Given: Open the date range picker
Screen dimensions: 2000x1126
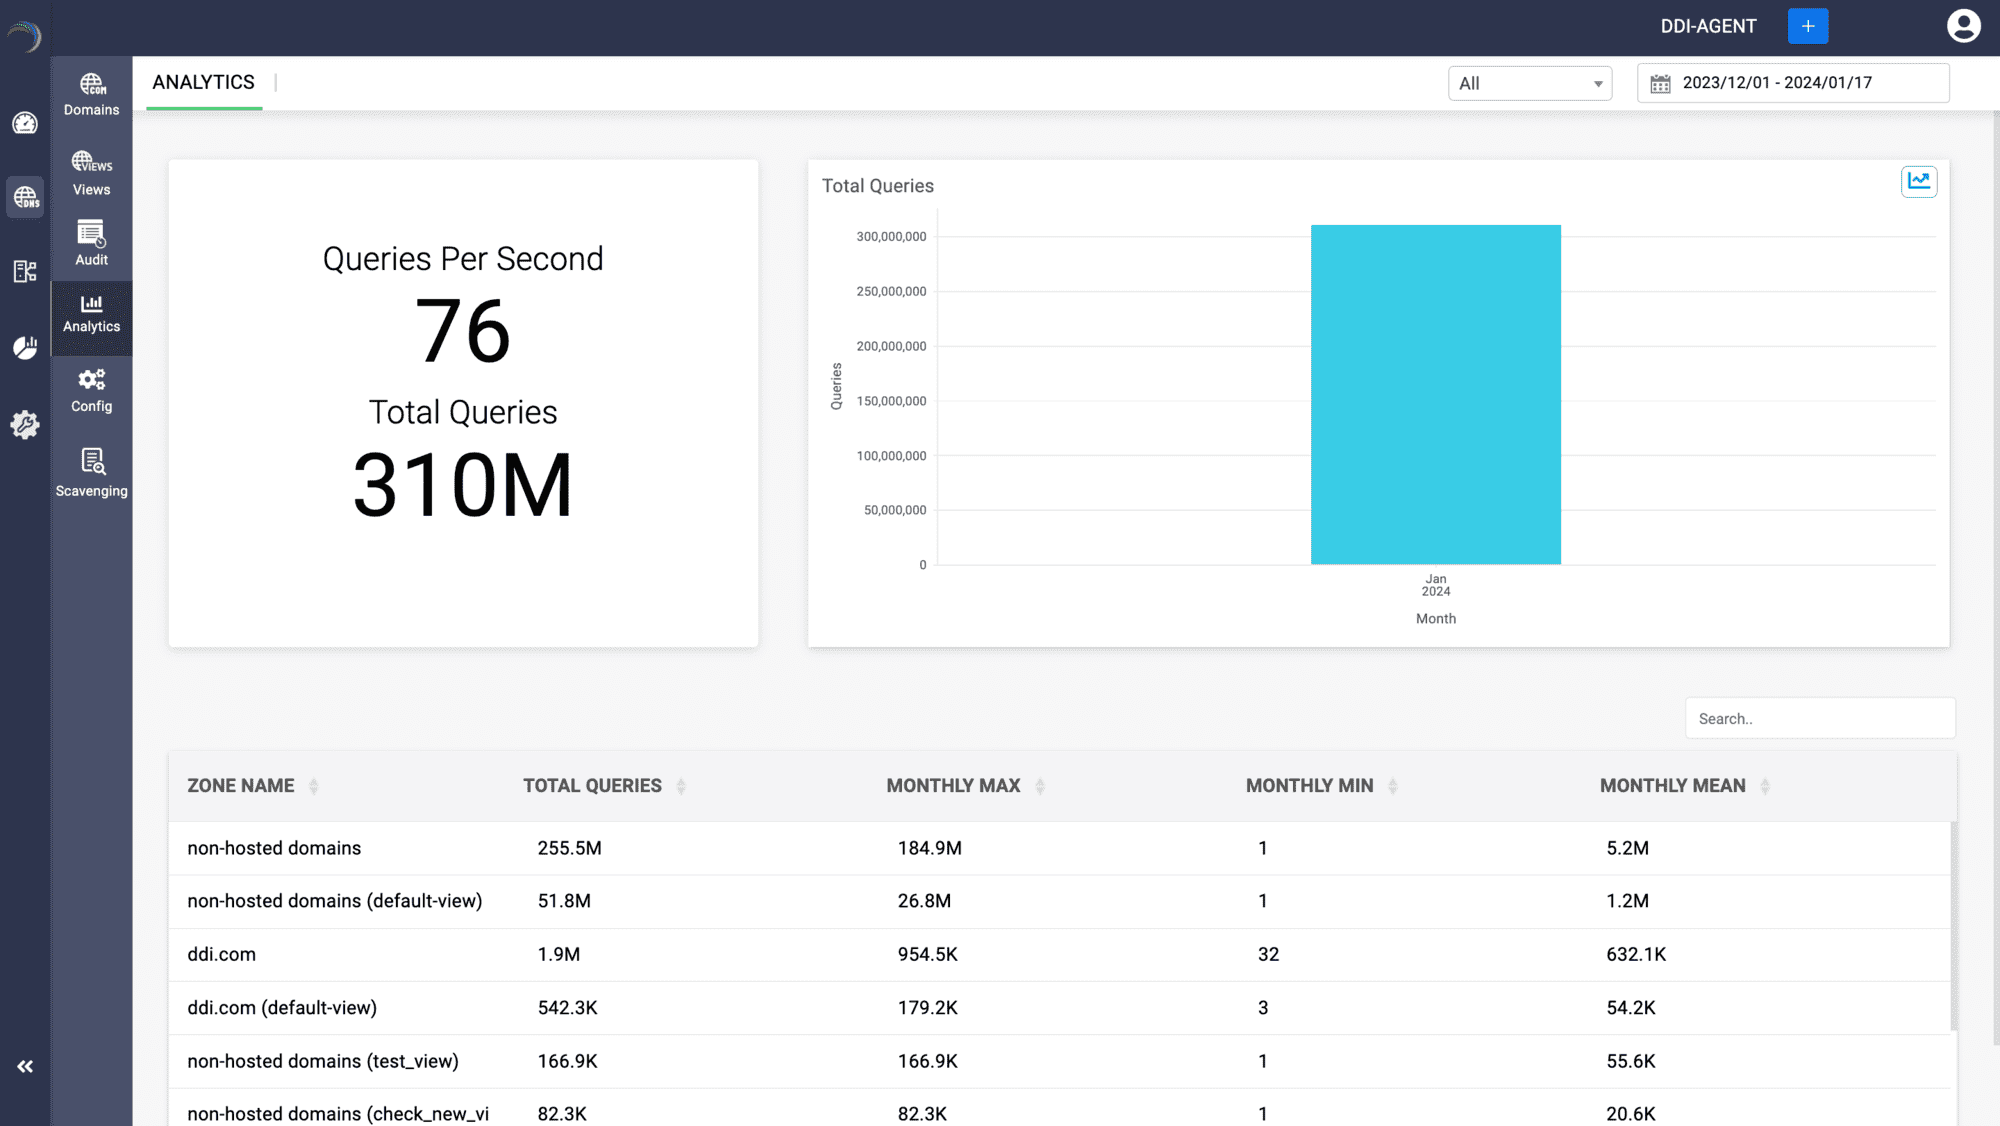Looking at the screenshot, I should [x=1792, y=83].
